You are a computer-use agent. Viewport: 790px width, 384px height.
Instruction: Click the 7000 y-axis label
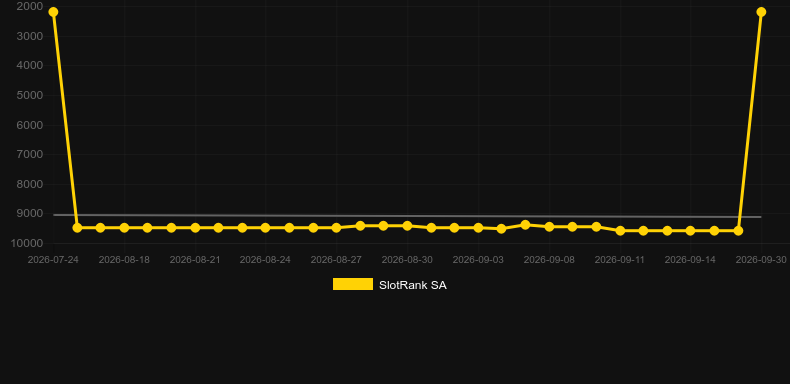[x=30, y=154]
